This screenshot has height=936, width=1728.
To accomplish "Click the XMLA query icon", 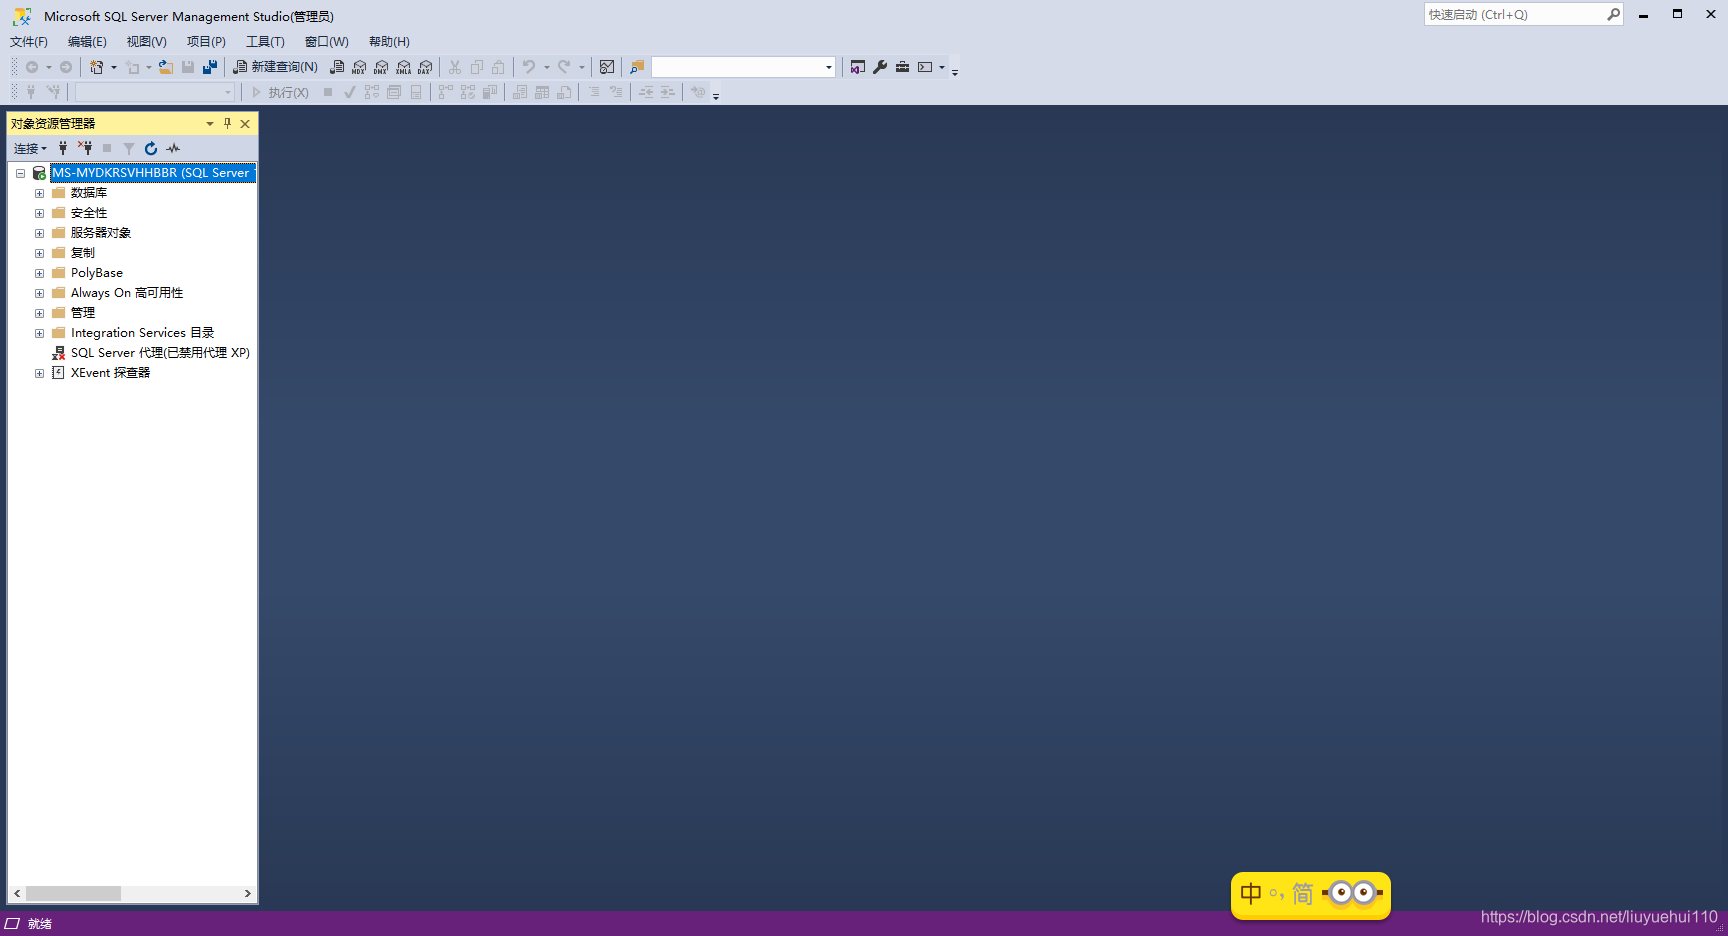I will (403, 67).
